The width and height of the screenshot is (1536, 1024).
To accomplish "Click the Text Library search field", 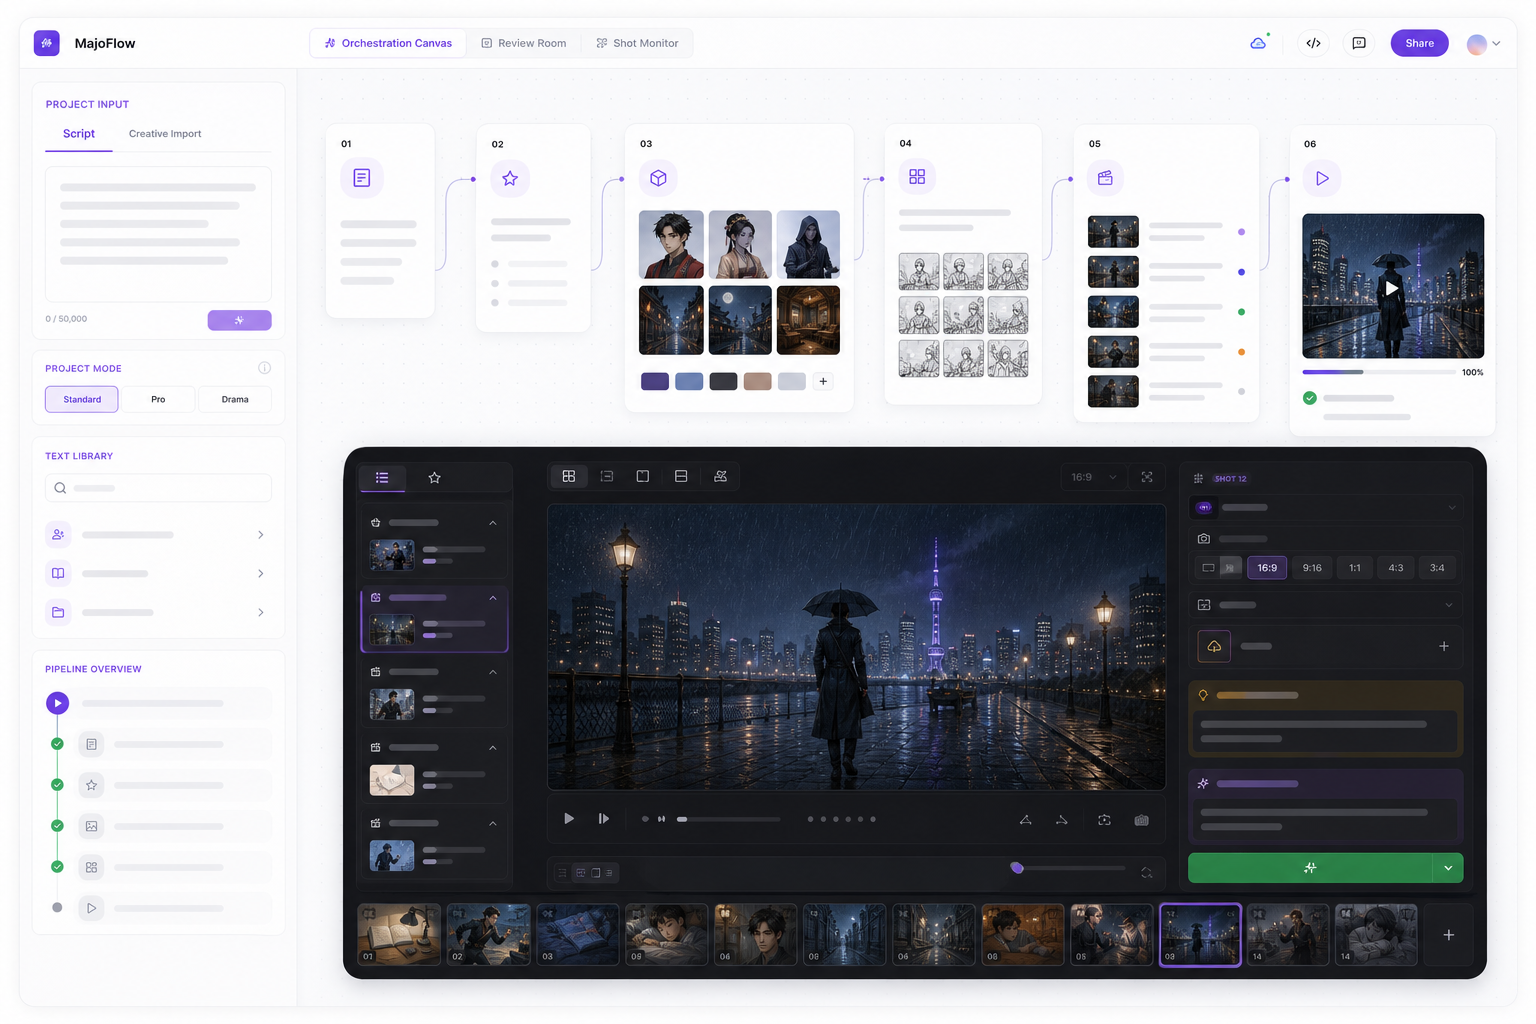I will (158, 488).
